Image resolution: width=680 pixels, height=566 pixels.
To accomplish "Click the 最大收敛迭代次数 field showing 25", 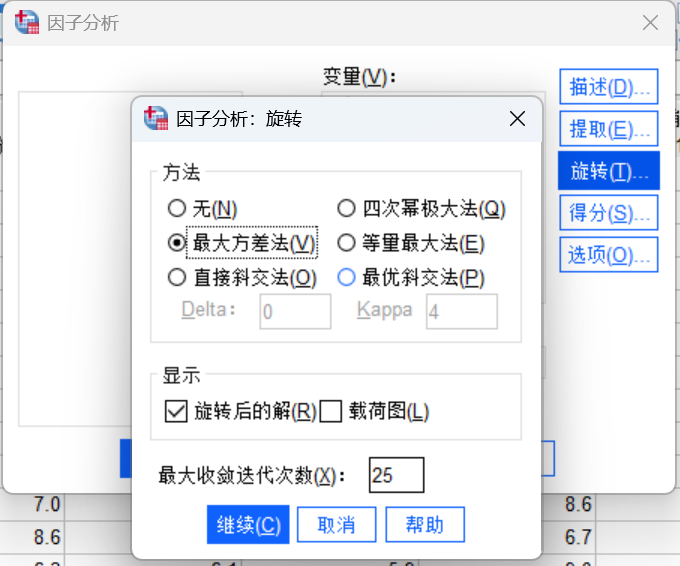I will click(396, 475).
